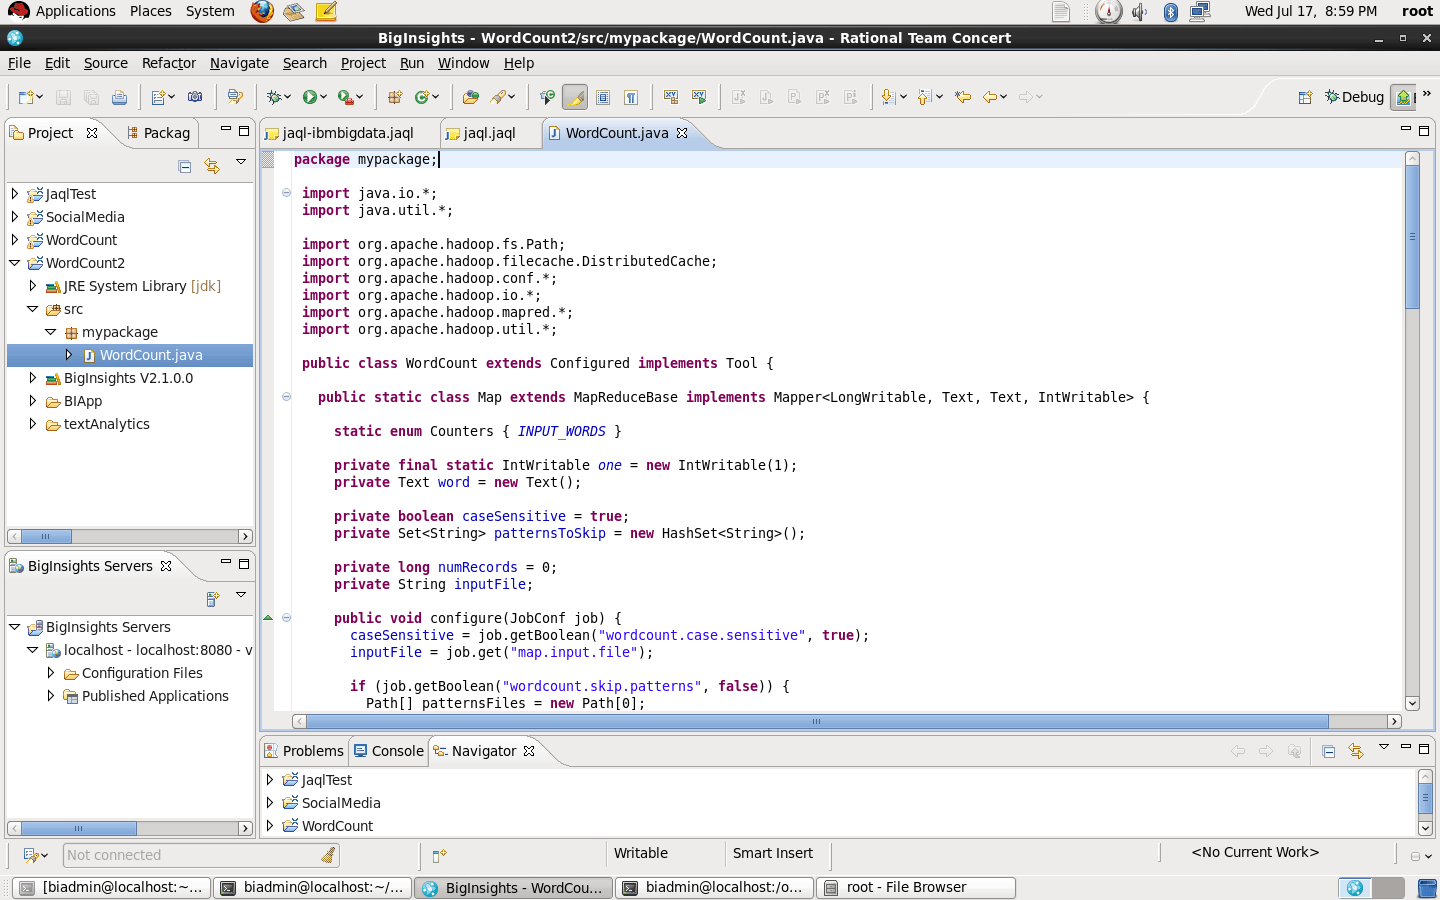Click the Next Annotation arrow icon
Viewport: 1440px width, 900px height.
[887, 97]
